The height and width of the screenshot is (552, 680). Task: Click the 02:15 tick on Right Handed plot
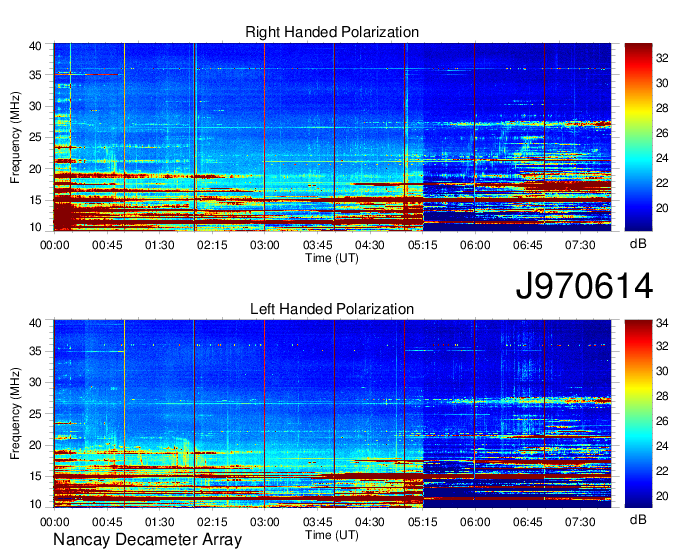[212, 245]
